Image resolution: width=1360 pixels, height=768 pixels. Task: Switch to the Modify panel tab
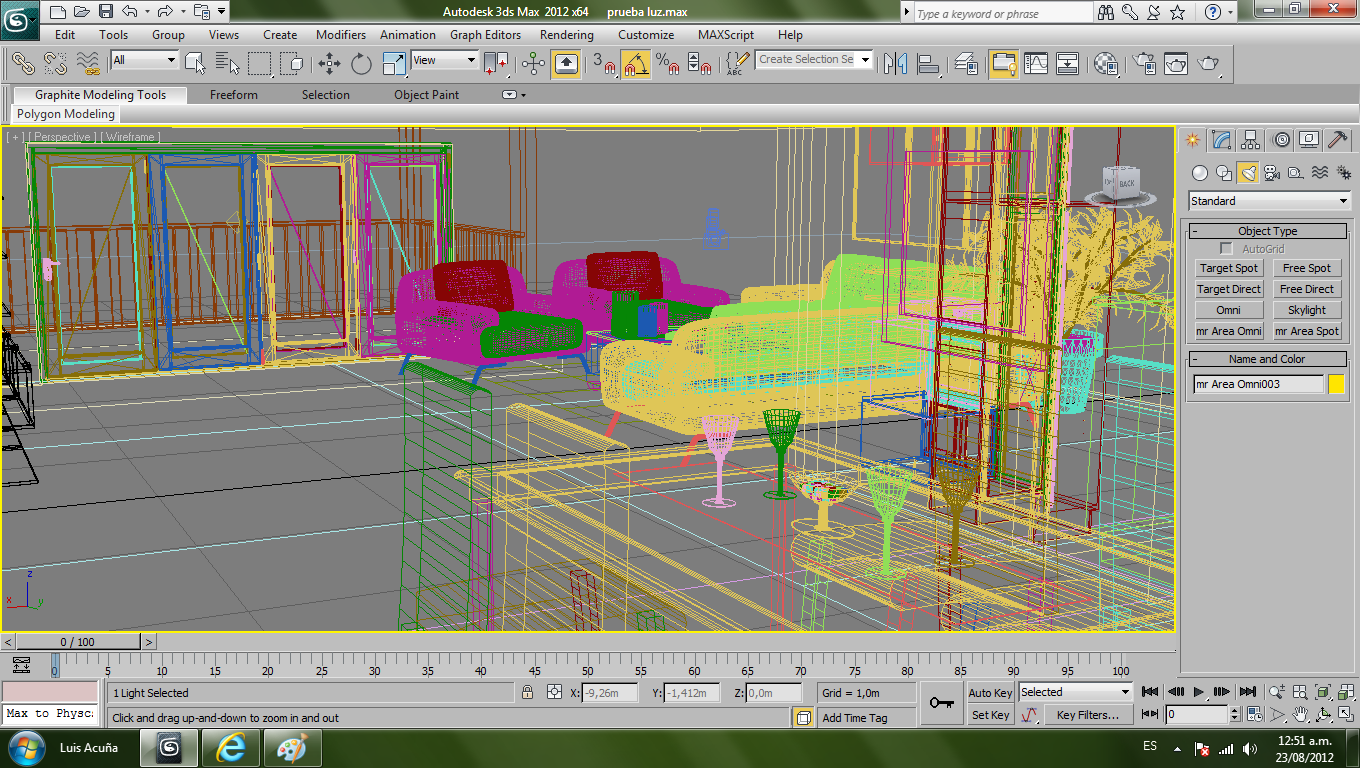point(1220,140)
